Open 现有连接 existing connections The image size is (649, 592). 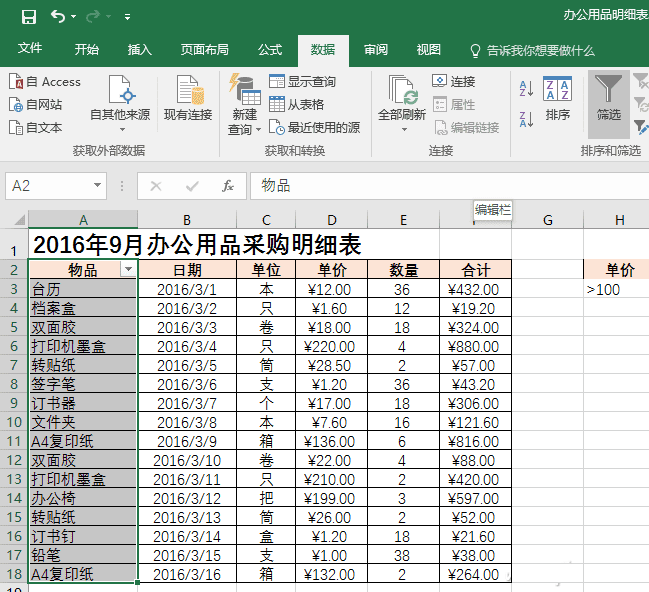click(188, 100)
